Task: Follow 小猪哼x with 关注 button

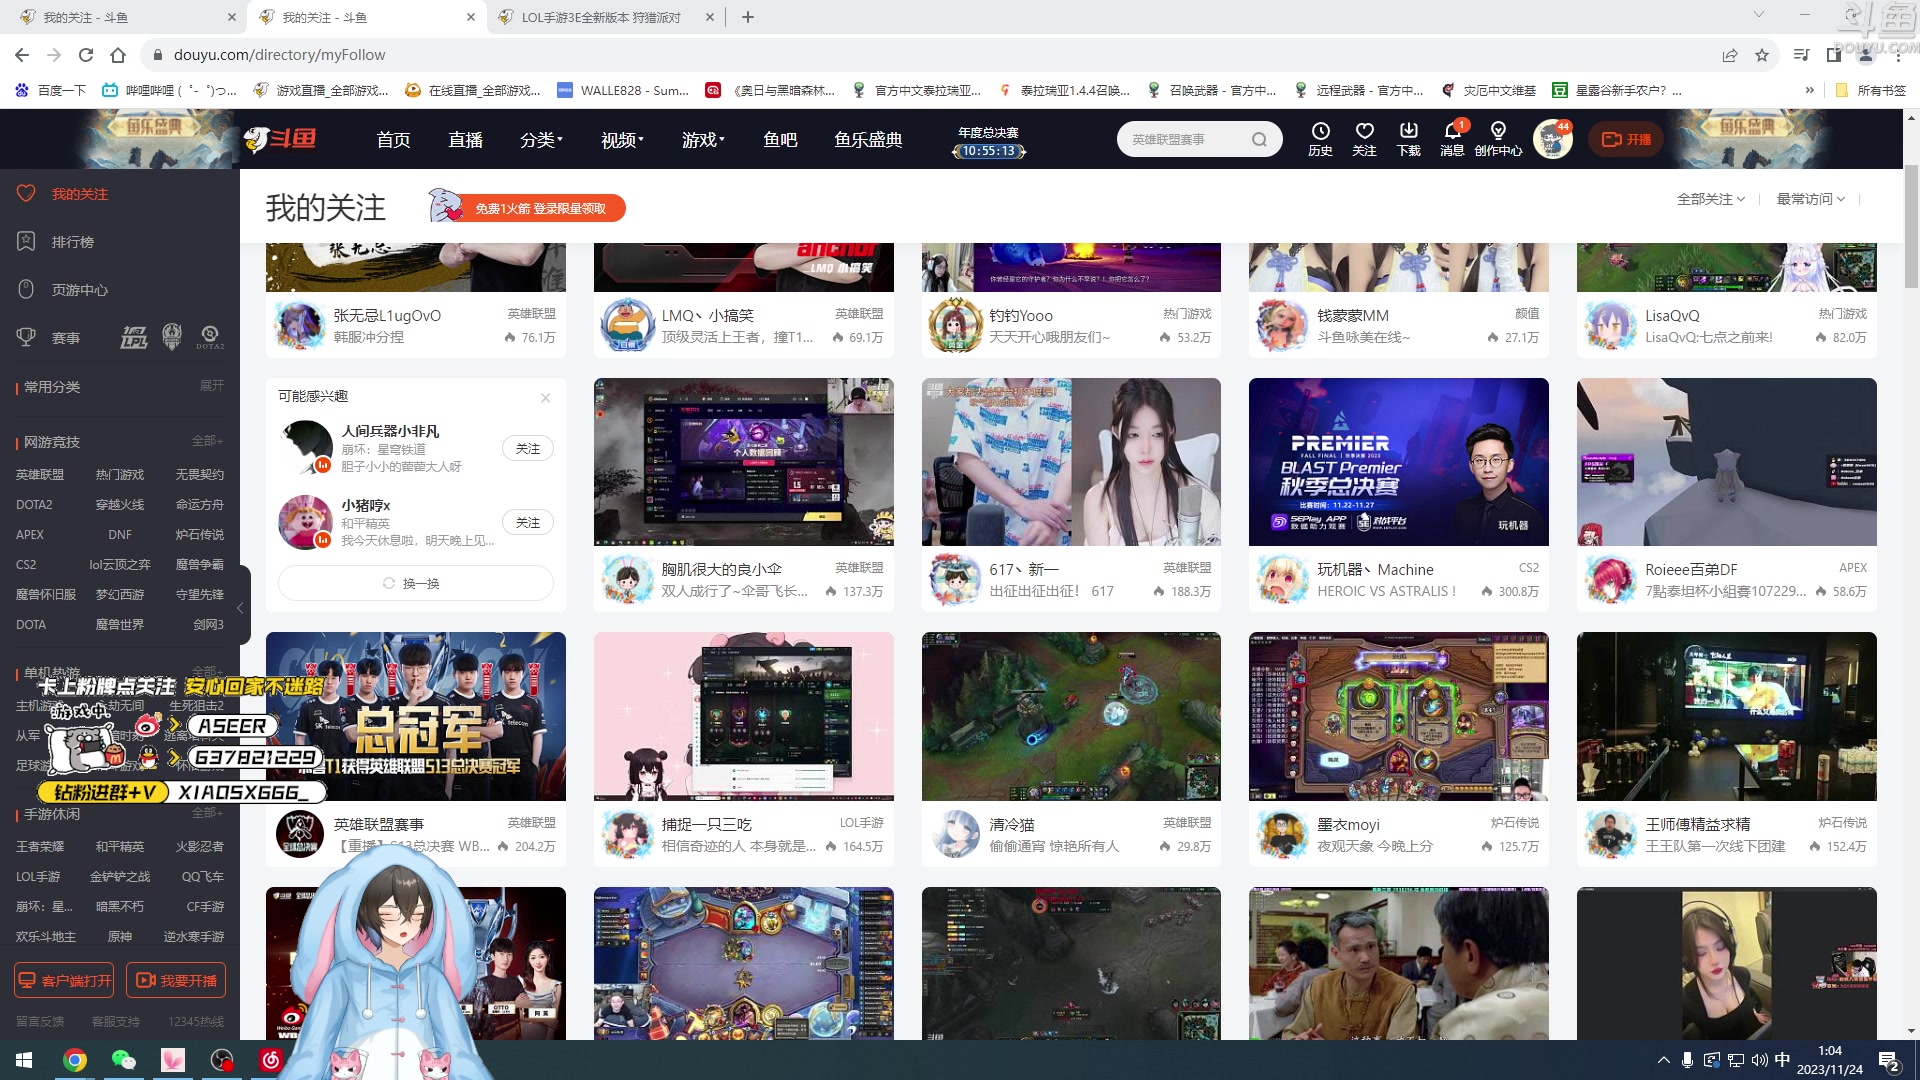Action: [528, 523]
